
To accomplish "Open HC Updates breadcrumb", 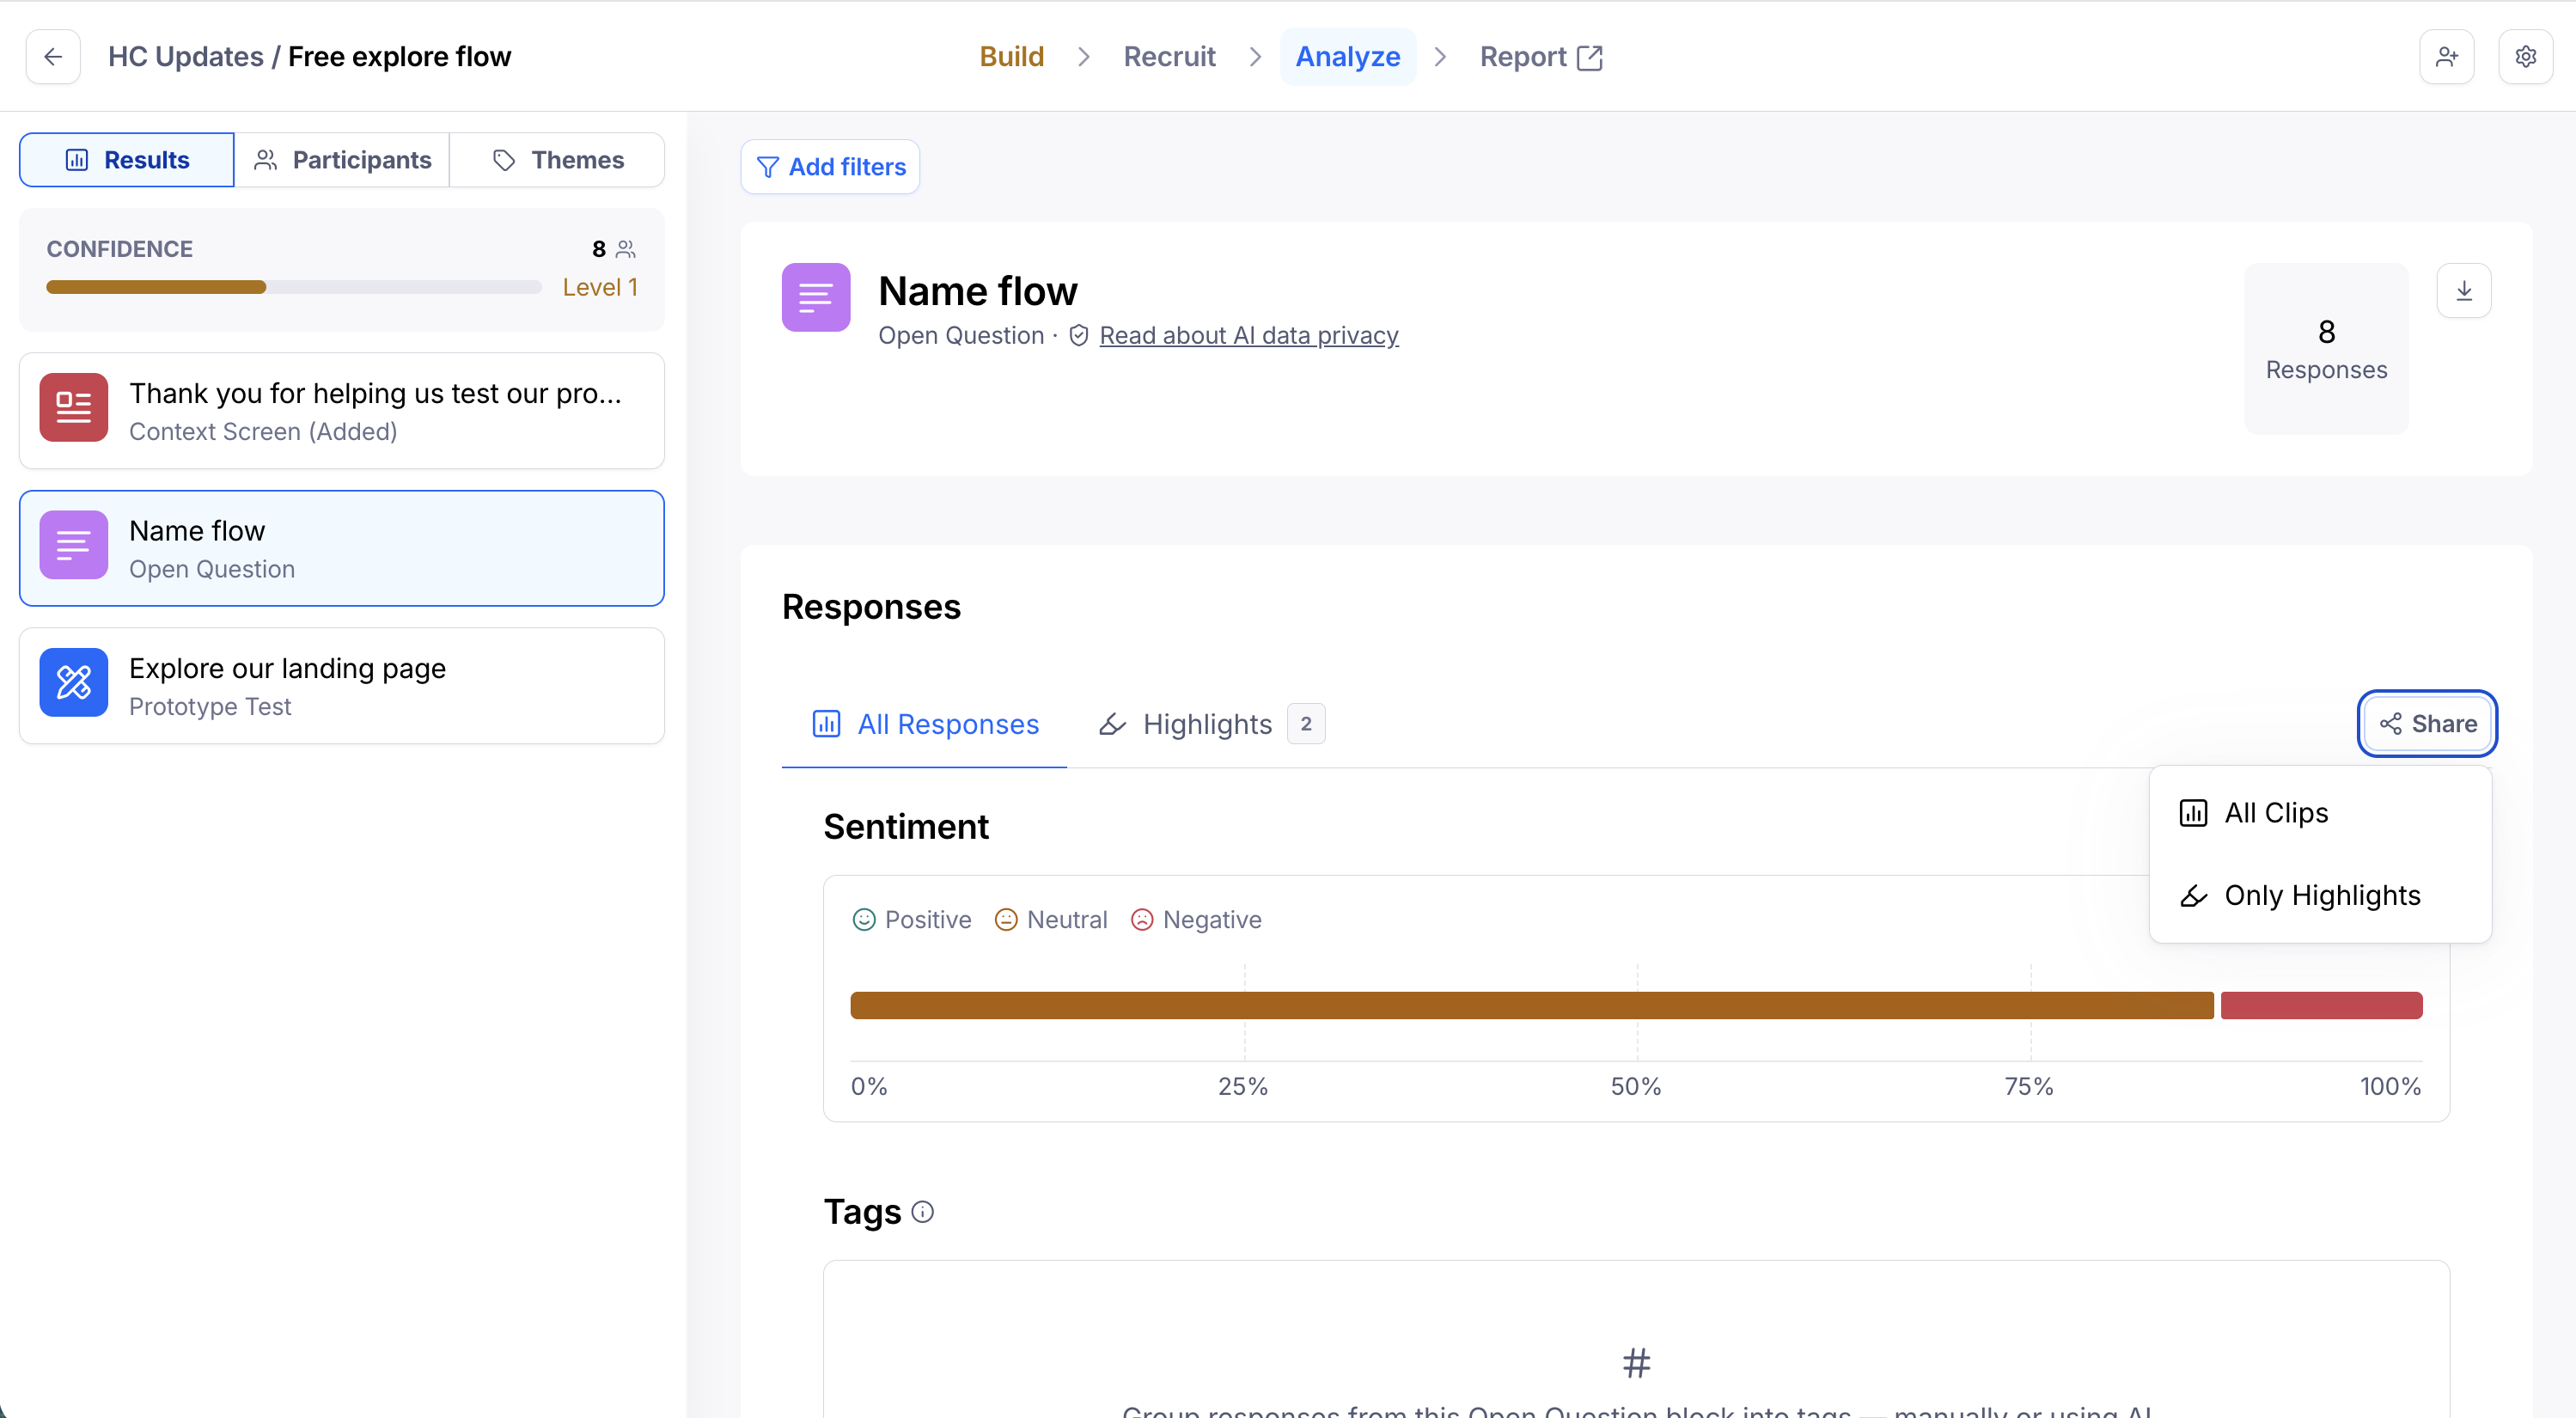I will (186, 57).
